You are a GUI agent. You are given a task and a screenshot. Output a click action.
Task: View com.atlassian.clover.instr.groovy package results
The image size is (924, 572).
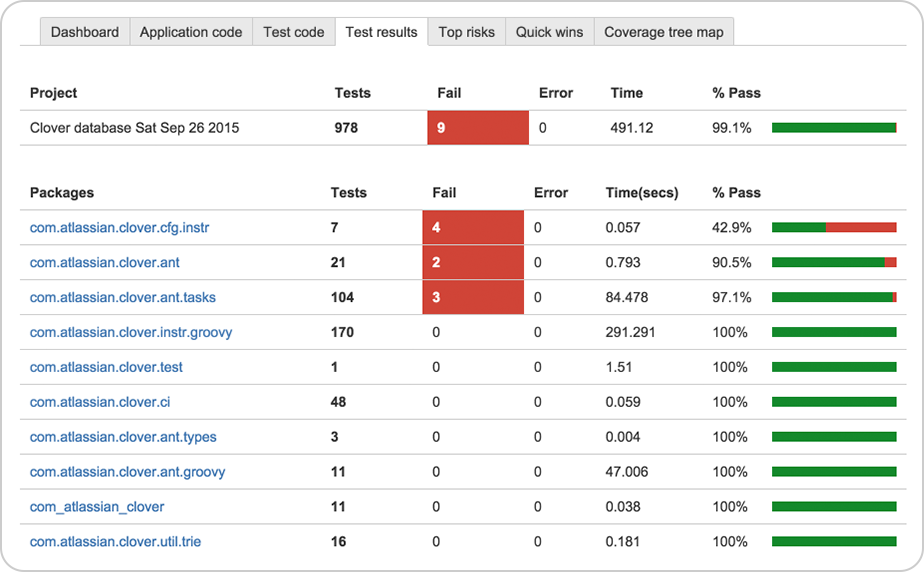(x=131, y=332)
